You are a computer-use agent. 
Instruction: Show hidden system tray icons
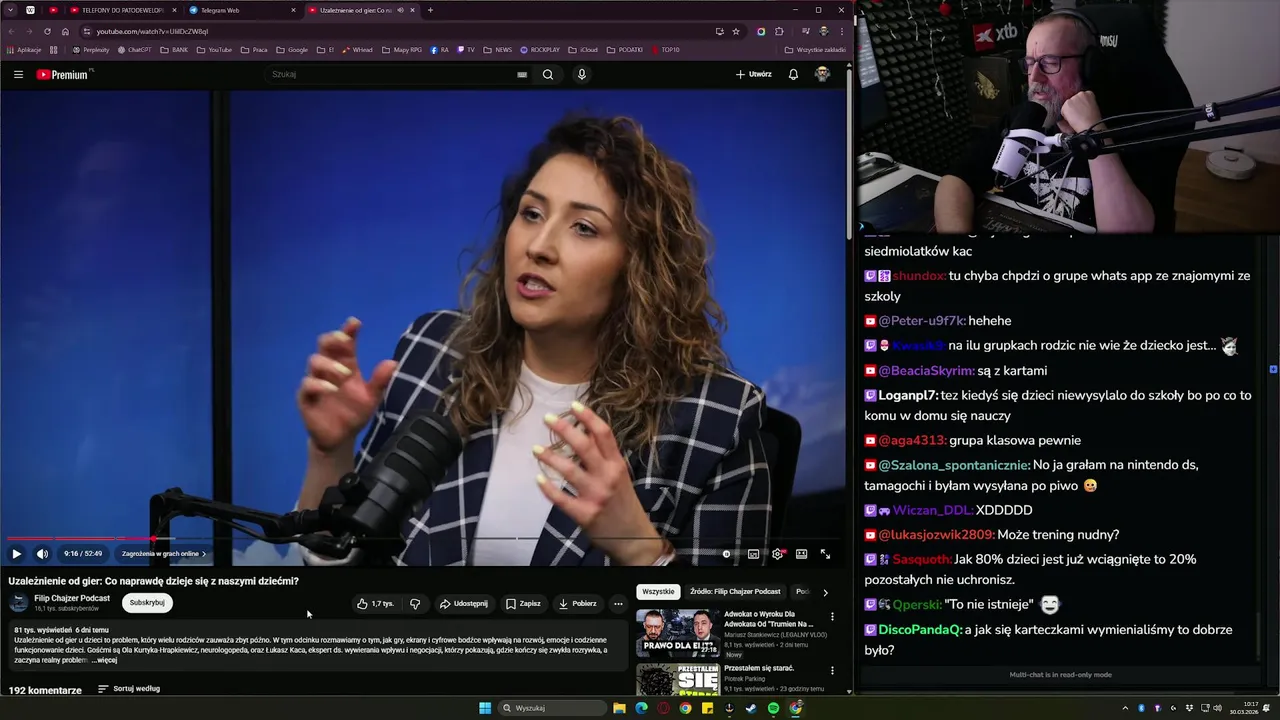point(1123,708)
